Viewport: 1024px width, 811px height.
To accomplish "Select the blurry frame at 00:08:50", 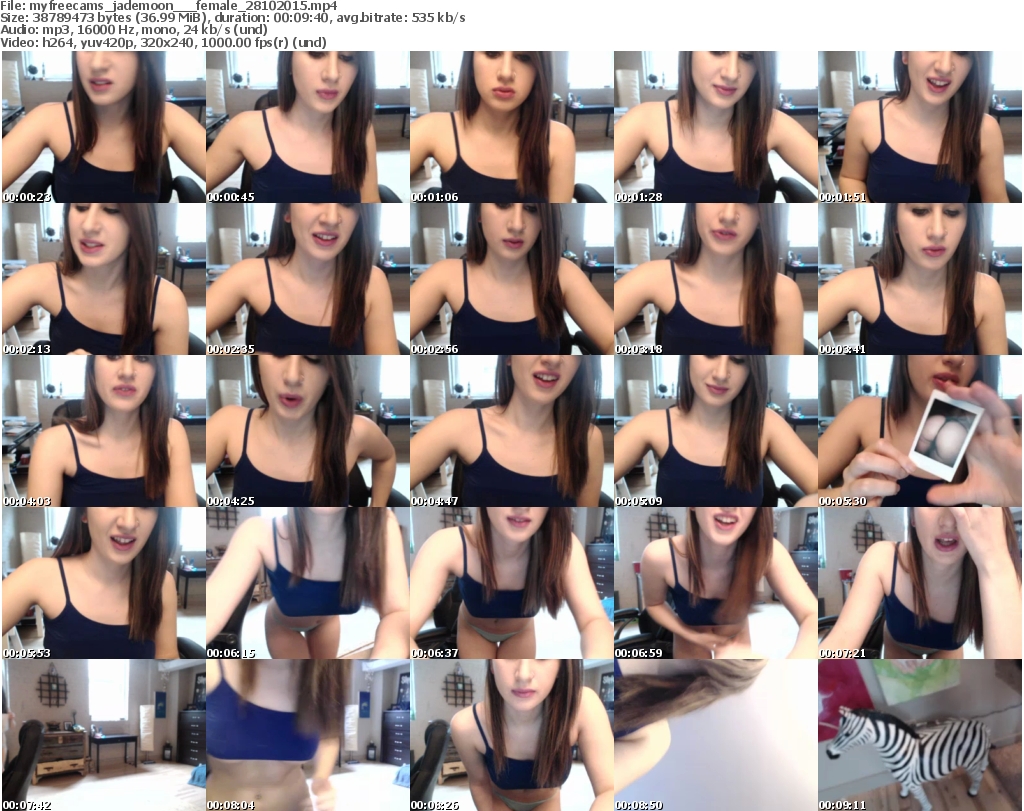I will coord(716,735).
